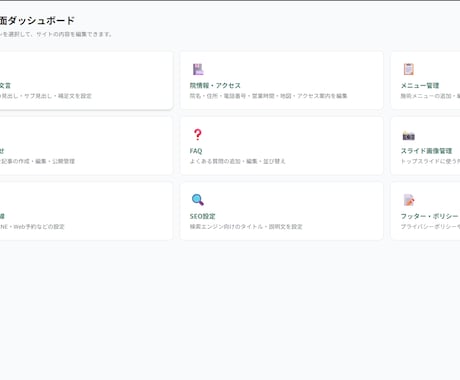Open the SEO設定 magnifying glass icon
The height and width of the screenshot is (380, 460).
[x=198, y=200]
